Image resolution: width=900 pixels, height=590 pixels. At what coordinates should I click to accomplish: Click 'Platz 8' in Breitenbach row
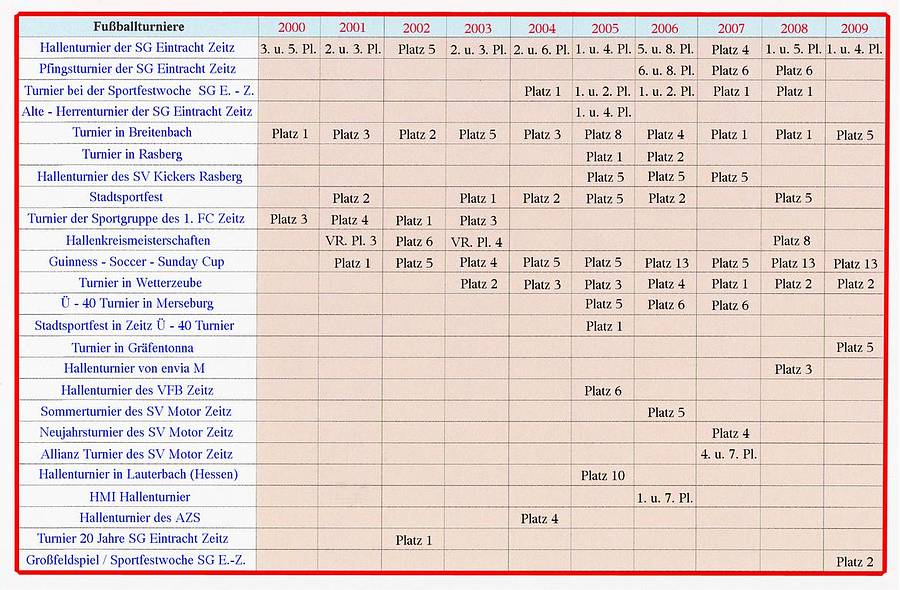[603, 135]
